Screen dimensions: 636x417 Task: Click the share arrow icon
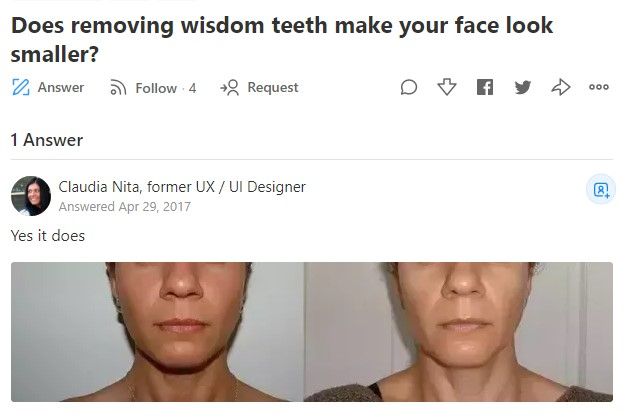[x=560, y=88]
